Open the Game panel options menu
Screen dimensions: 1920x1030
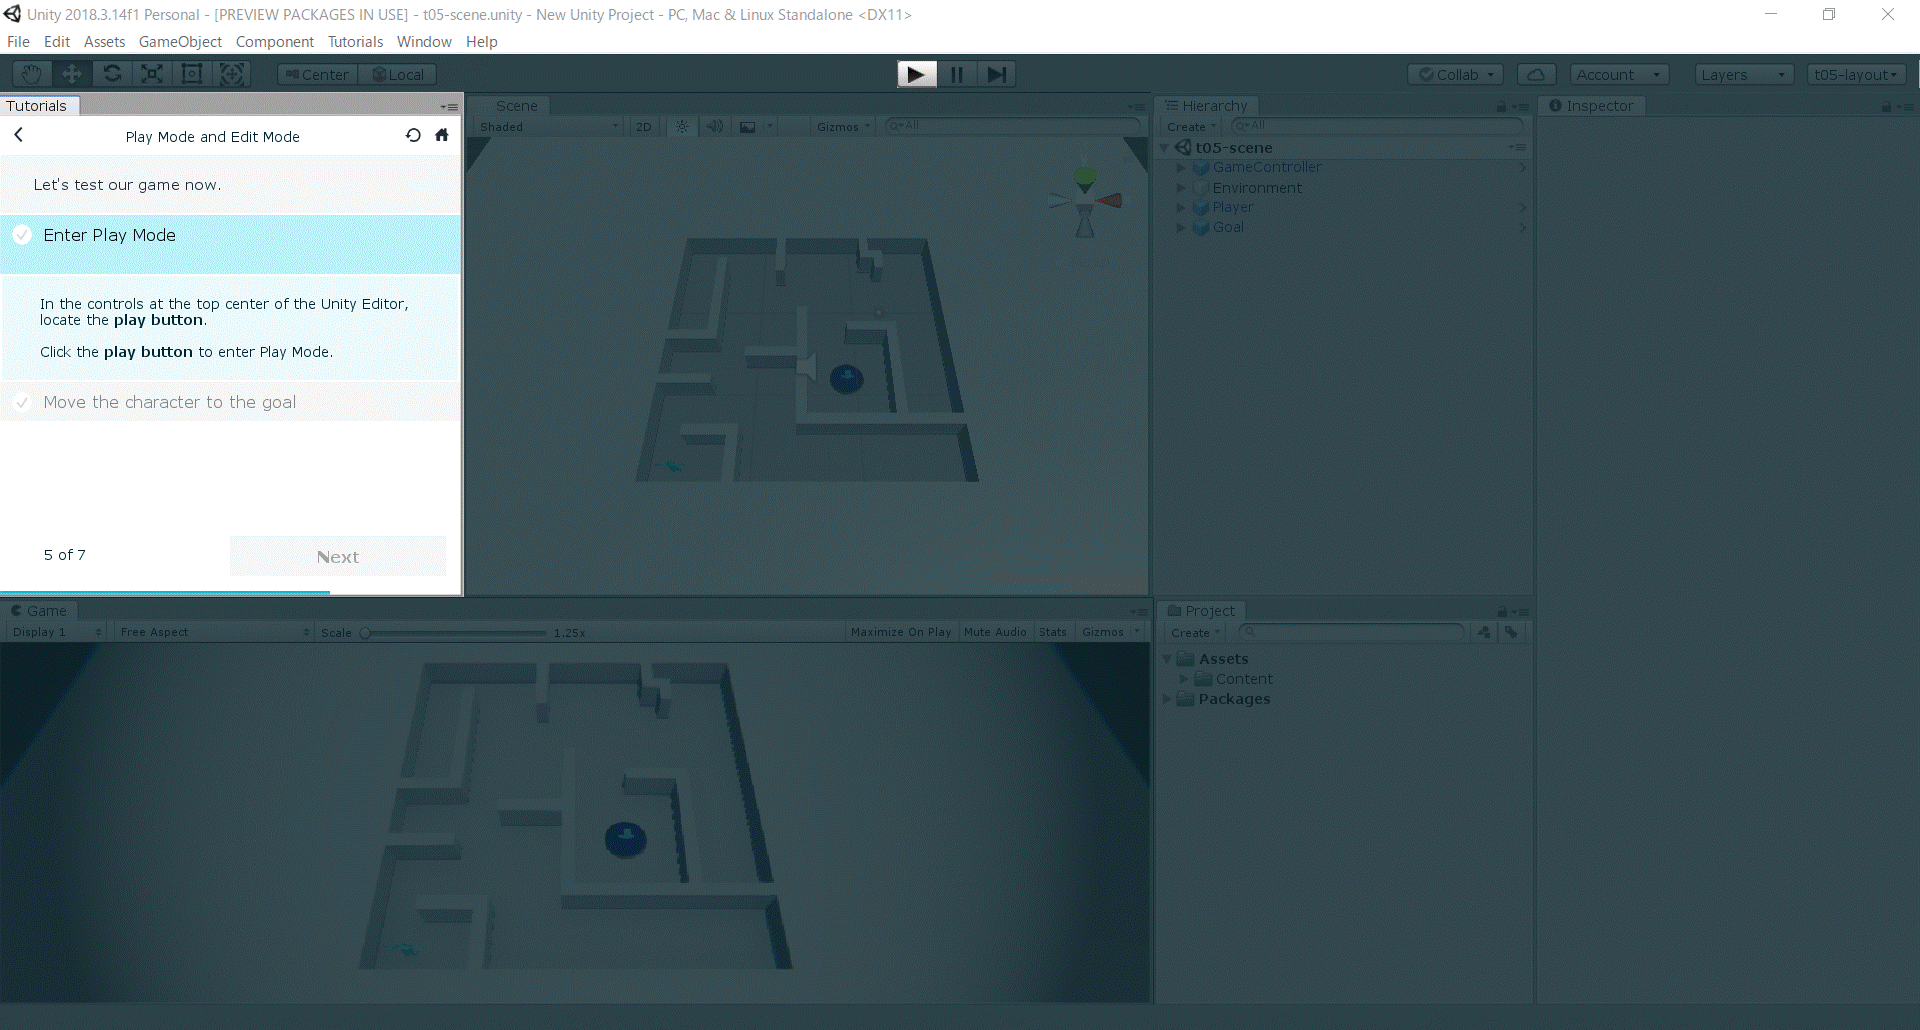click(x=1138, y=611)
